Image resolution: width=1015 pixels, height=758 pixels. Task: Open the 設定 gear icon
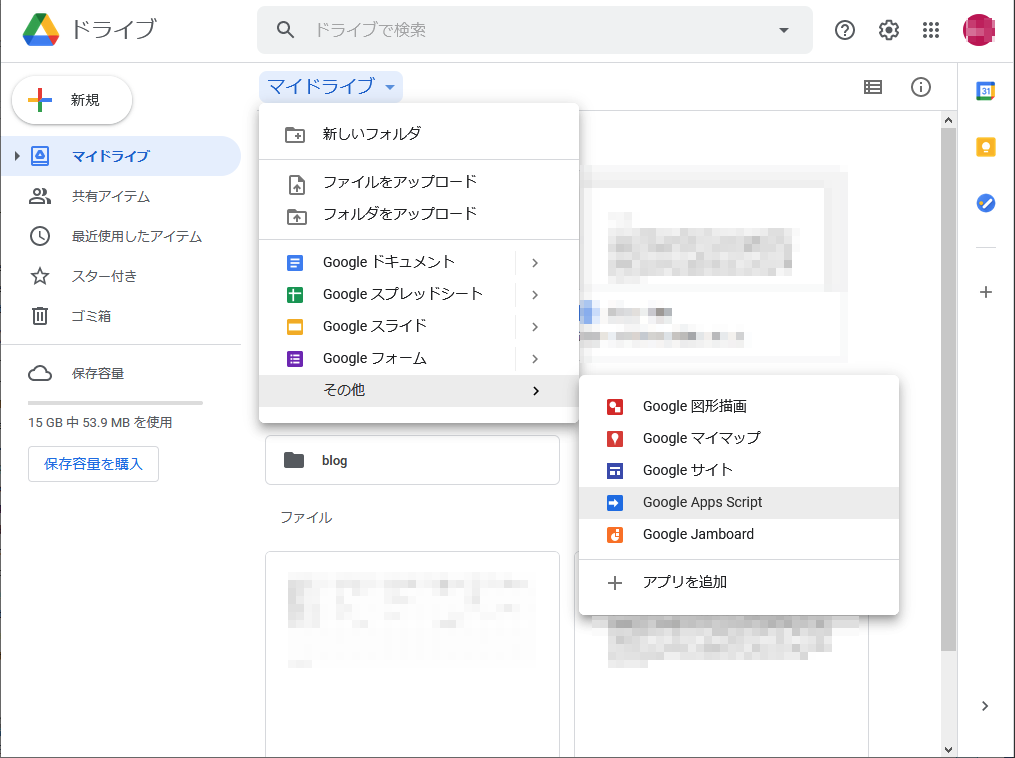888,30
